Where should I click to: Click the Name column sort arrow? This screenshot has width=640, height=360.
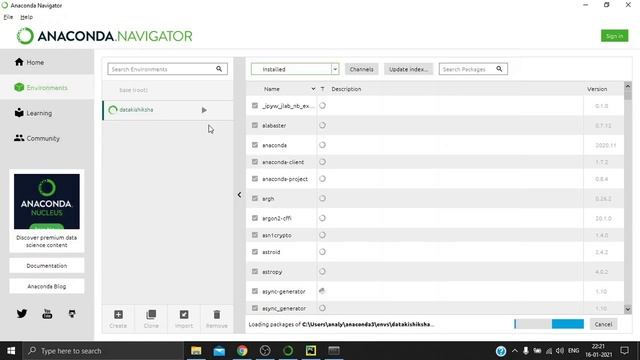[x=313, y=89]
